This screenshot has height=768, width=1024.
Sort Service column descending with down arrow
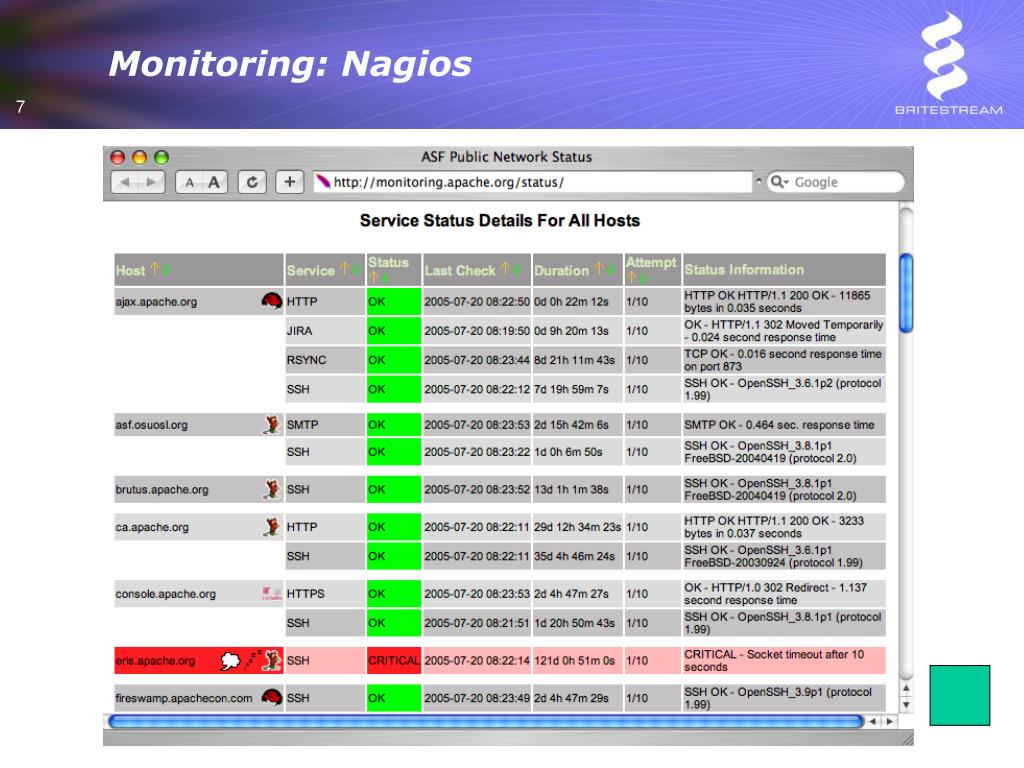[356, 268]
